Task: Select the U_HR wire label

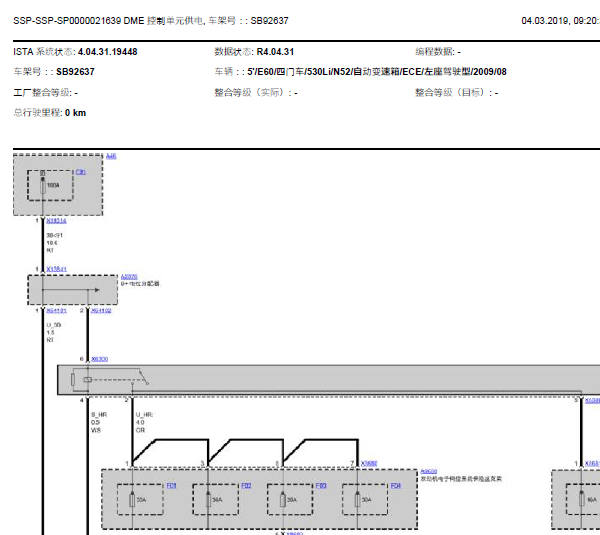Action: 144,415
